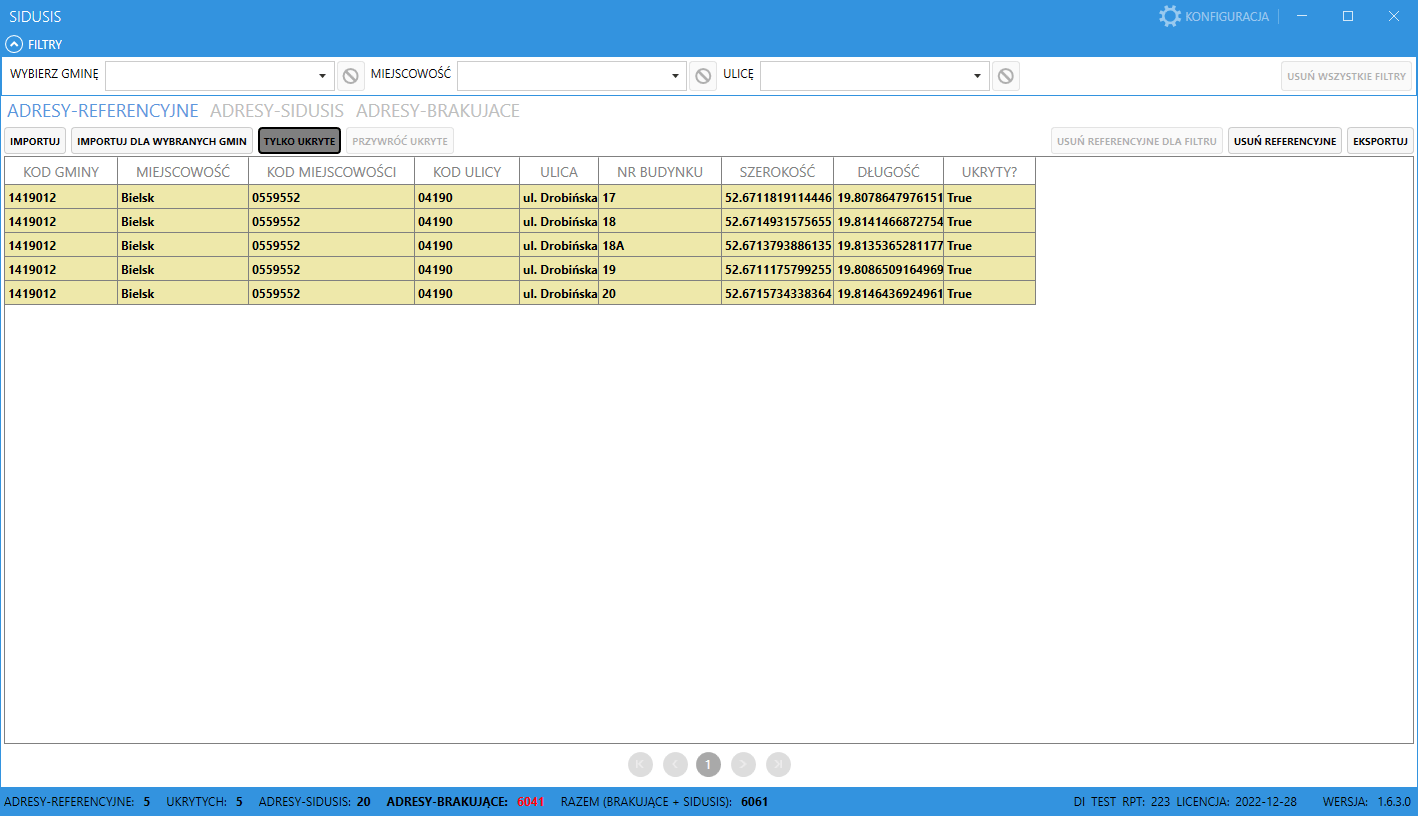Clear the Wybierz Gminę filter icon
The image size is (1418, 816).
[350, 76]
